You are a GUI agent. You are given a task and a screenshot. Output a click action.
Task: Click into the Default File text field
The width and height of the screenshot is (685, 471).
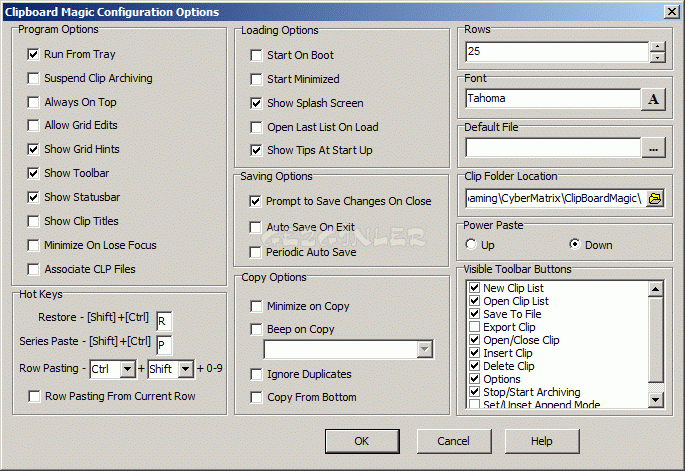(553, 148)
